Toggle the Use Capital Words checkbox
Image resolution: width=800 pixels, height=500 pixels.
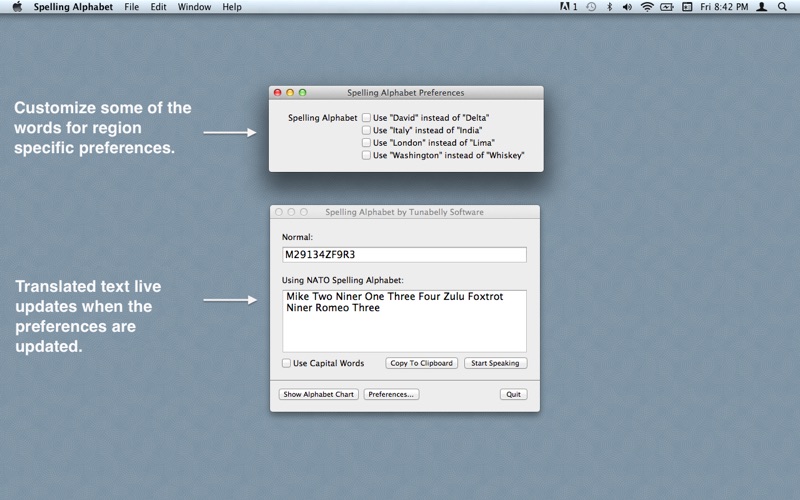coord(286,363)
